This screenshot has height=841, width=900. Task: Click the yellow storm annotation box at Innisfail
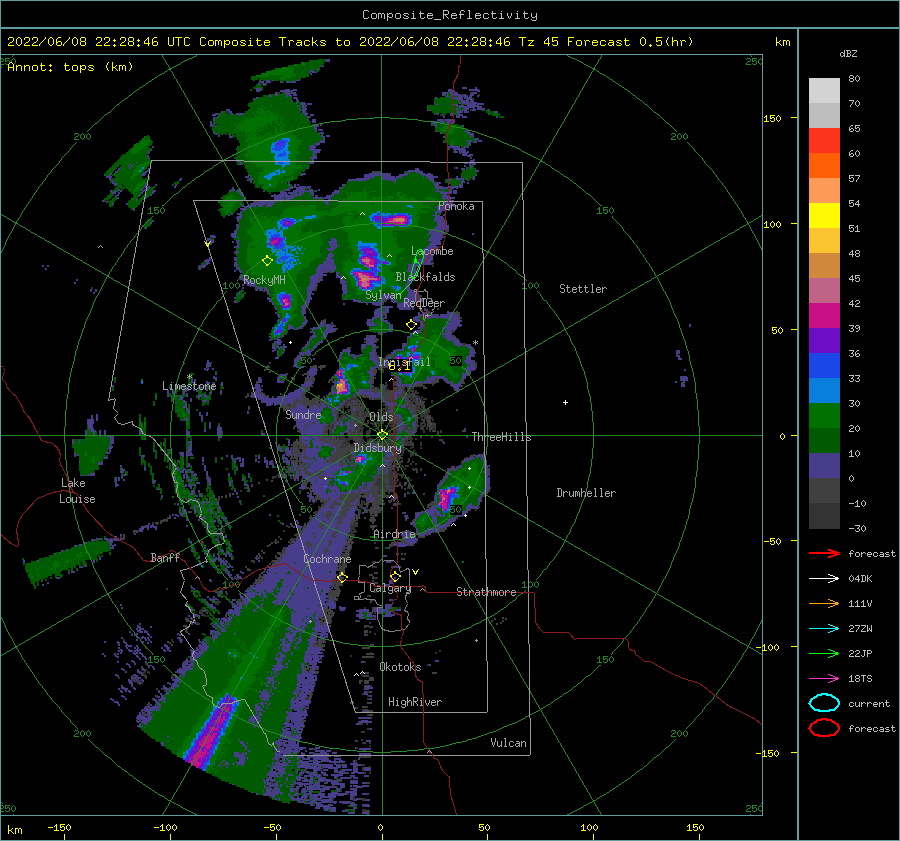401,365
